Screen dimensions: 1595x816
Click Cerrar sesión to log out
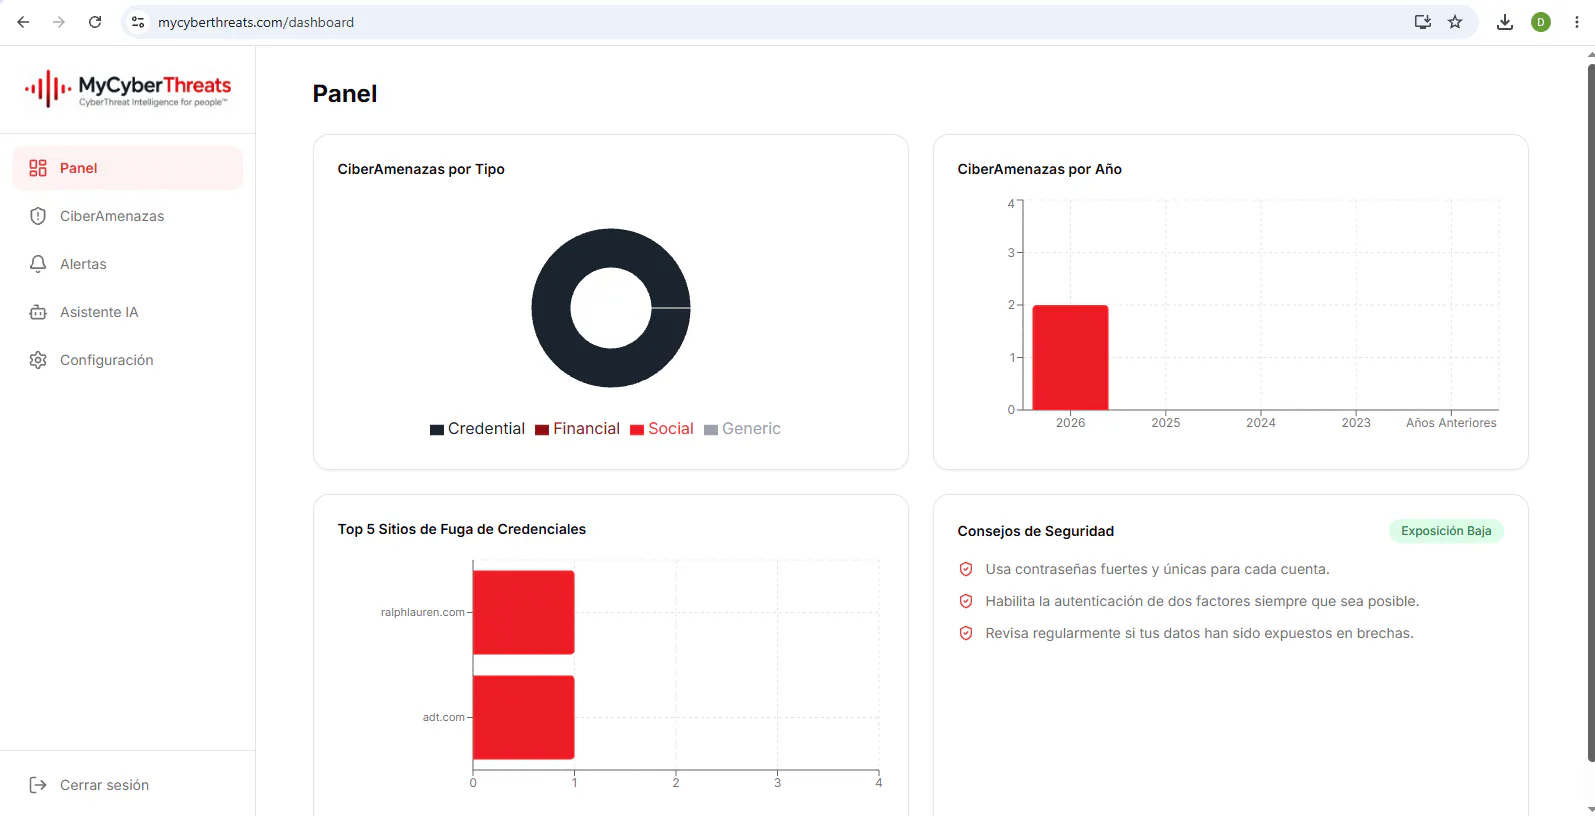coord(128,785)
